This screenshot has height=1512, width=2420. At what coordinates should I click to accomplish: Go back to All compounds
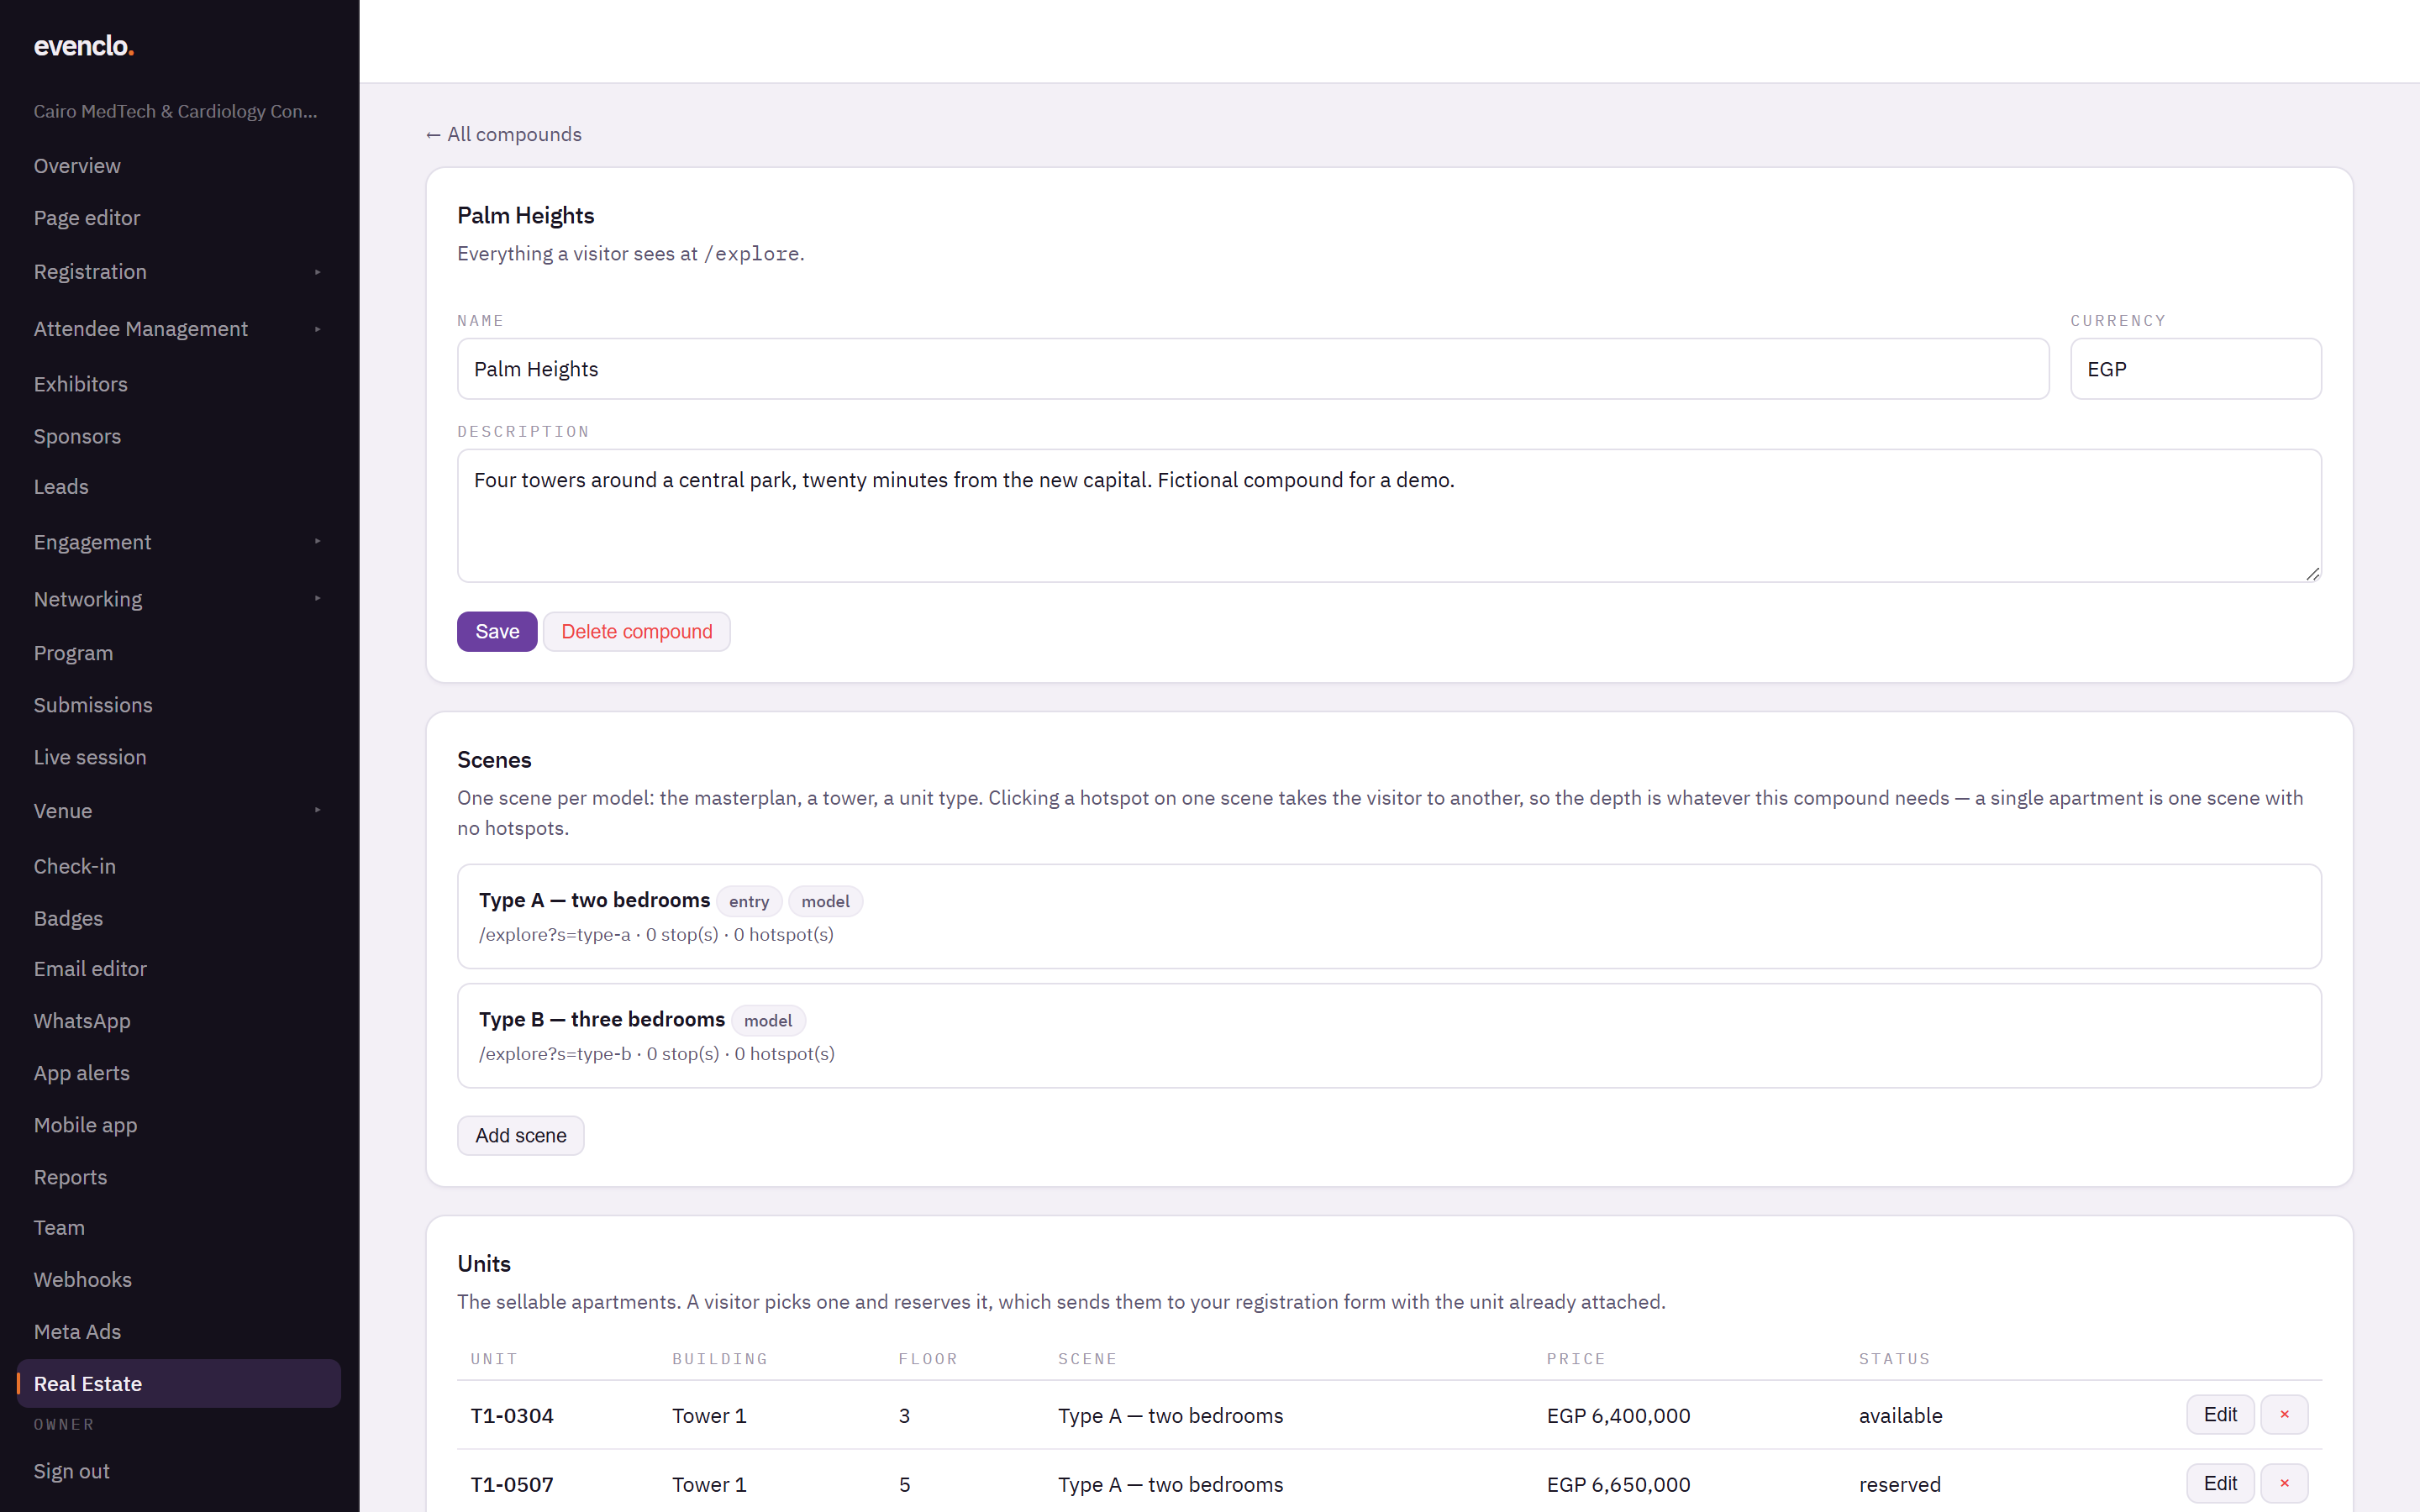point(504,134)
